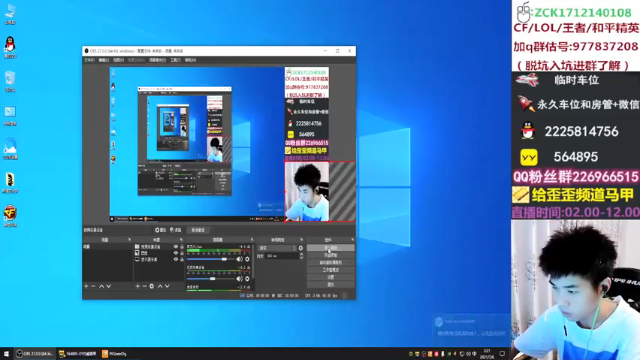Image resolution: width=640 pixels, height=360 pixels.
Task: Move scene up in Scenes panel
Action: [x=102, y=286]
